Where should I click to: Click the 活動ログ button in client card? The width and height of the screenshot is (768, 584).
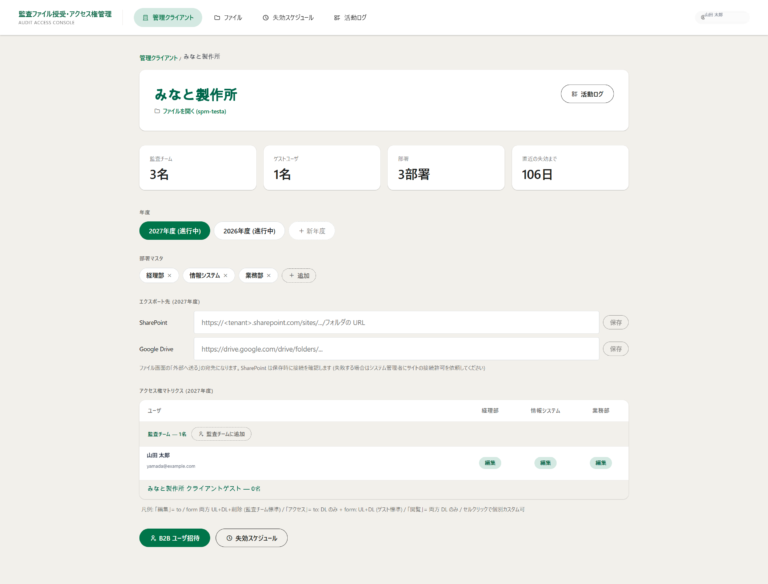587,94
